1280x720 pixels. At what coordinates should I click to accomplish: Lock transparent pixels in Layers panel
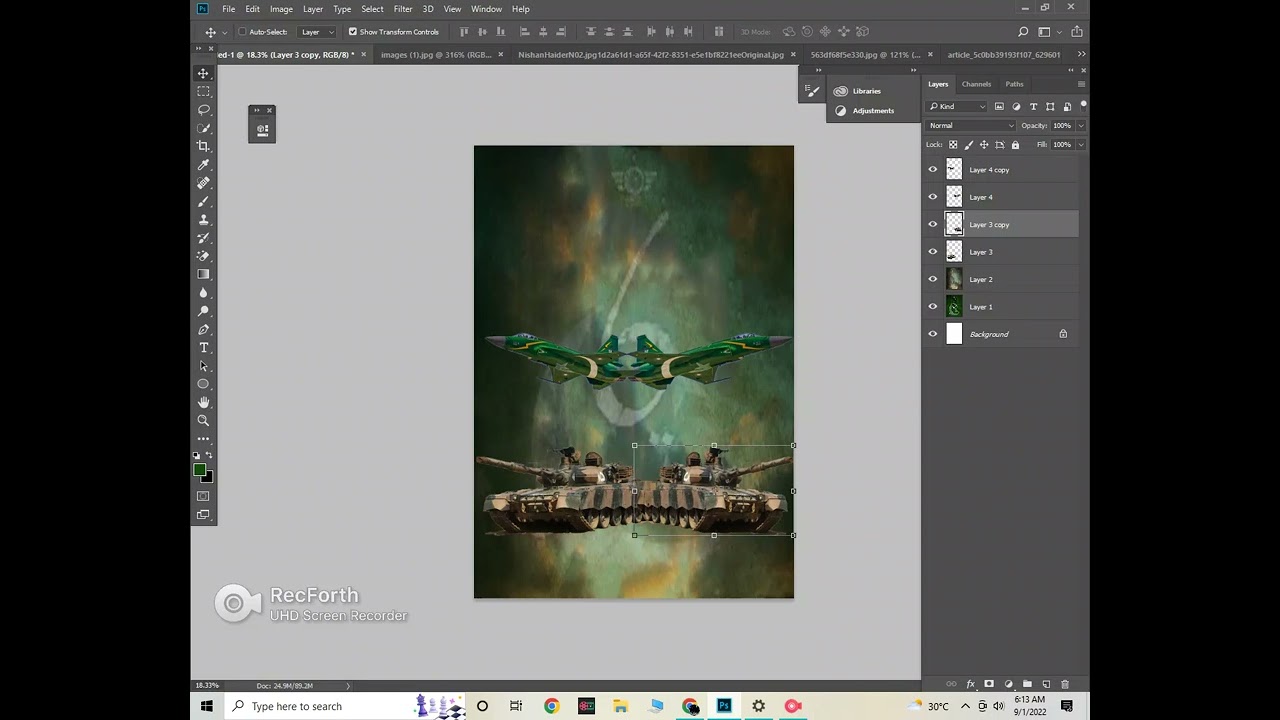[x=953, y=145]
